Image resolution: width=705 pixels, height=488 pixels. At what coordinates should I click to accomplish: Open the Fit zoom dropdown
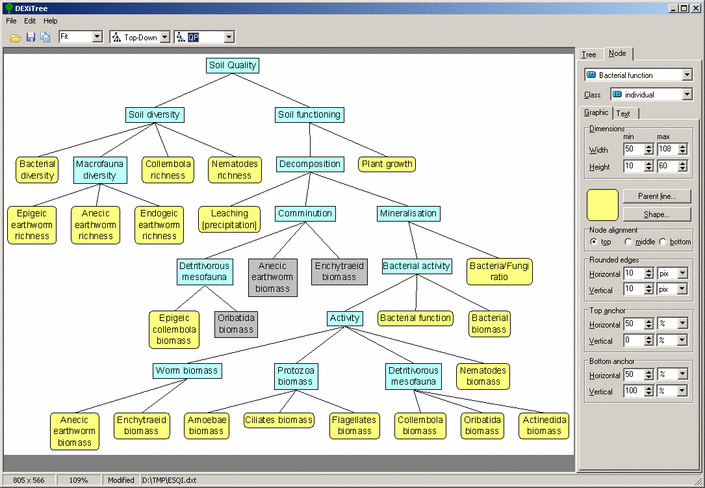97,37
